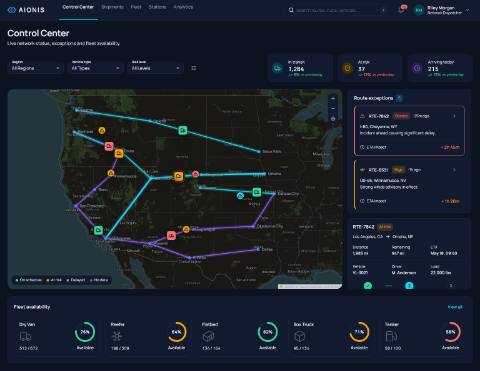Click driver name M. Anderson
480x371 pixels.
point(404,273)
